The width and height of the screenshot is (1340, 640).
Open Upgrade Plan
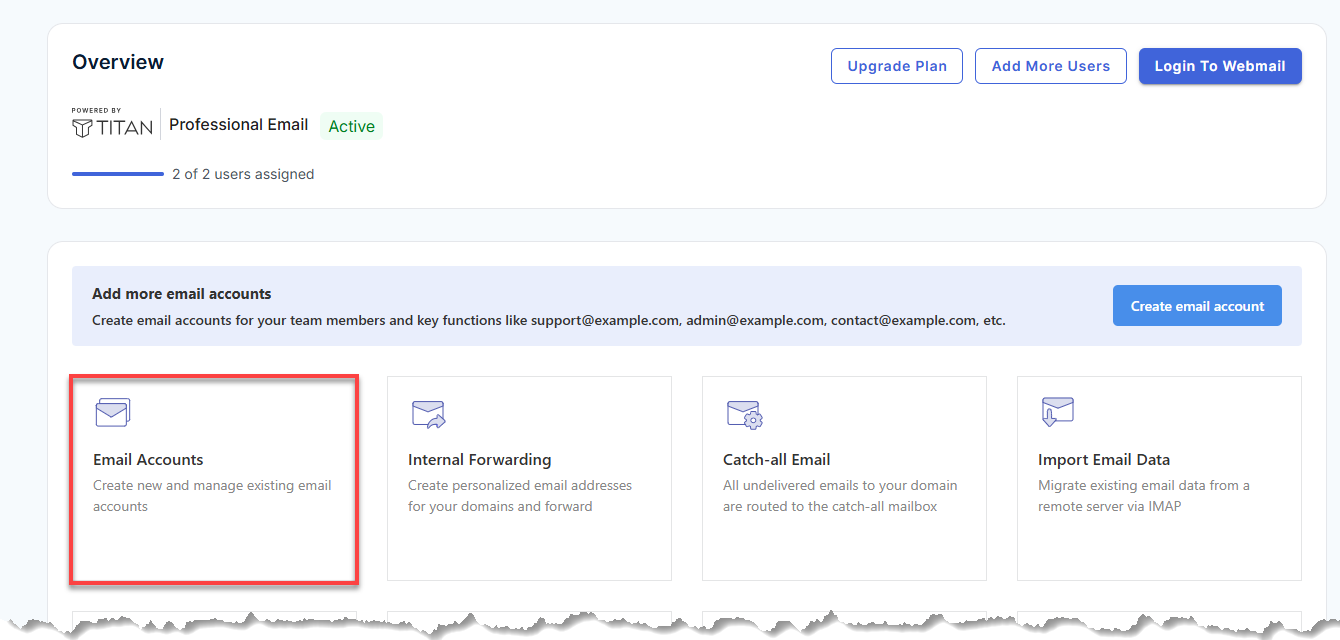click(897, 66)
